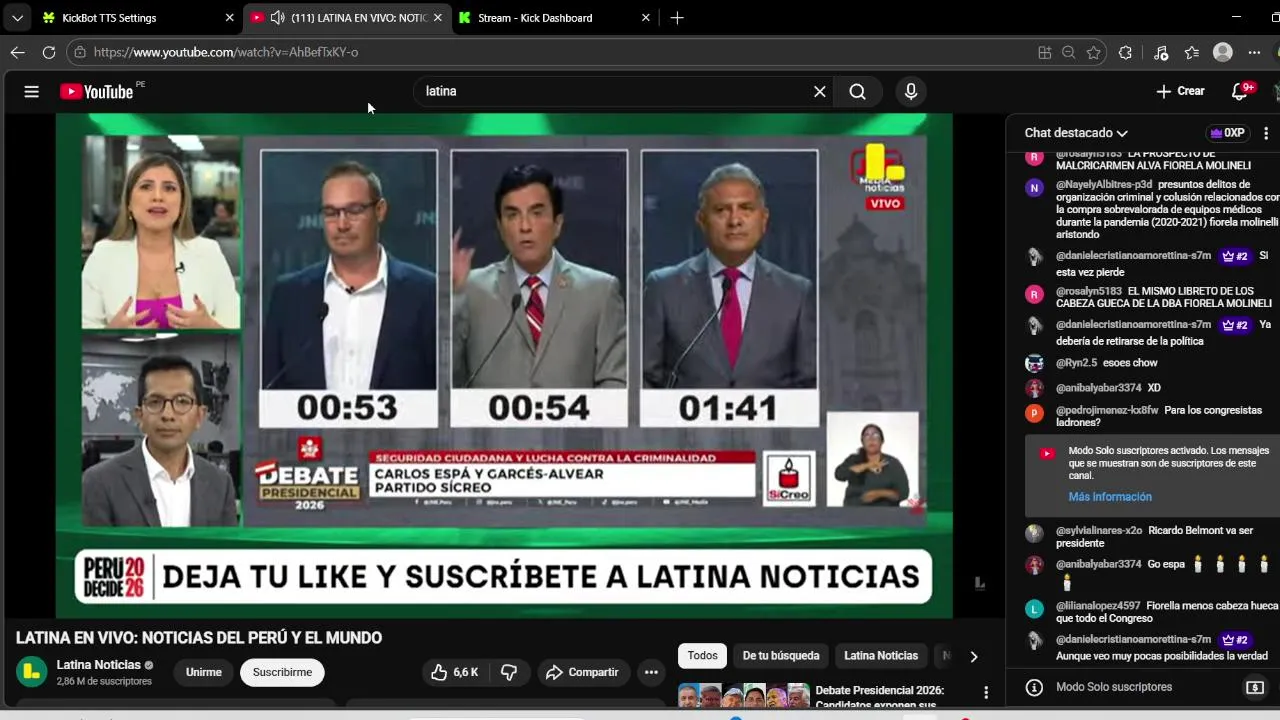Open more actions ellipsis below video
1280x720 pixels.
(651, 672)
